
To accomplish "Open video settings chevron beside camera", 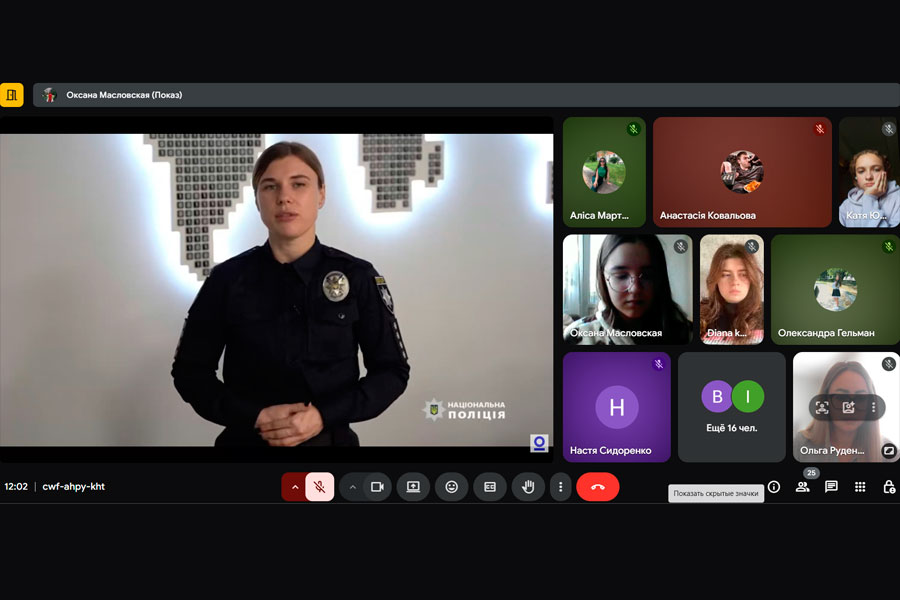I will tap(352, 487).
